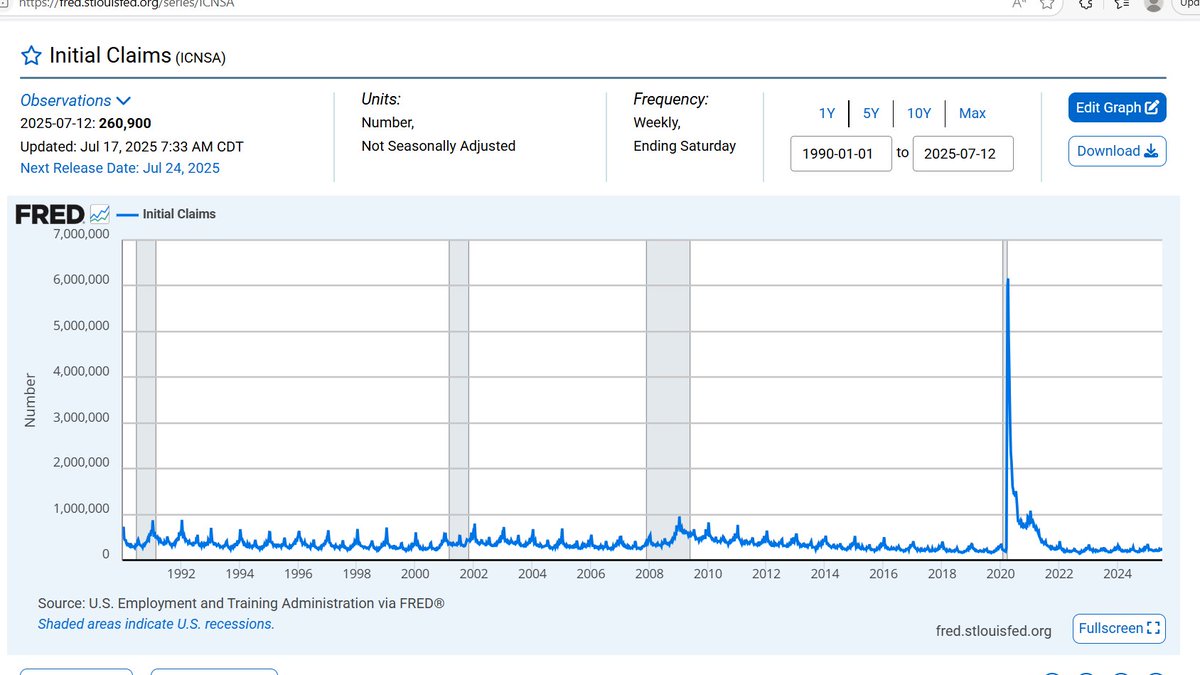Click the Fullscreen button
Image resolution: width=1200 pixels, height=675 pixels.
pyautogui.click(x=1119, y=628)
